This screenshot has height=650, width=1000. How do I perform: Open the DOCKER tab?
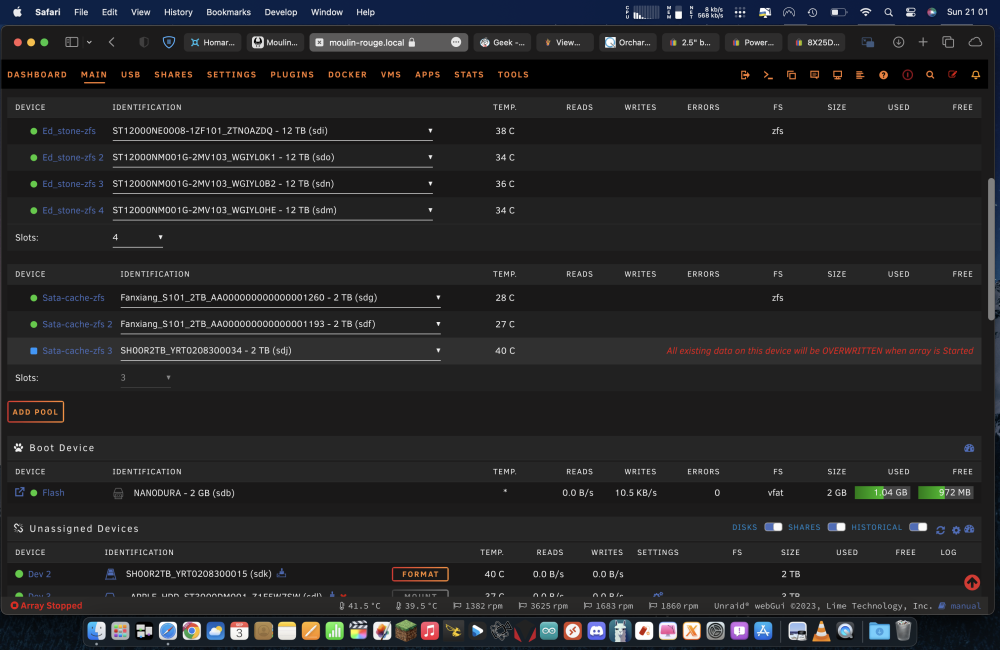(x=348, y=75)
